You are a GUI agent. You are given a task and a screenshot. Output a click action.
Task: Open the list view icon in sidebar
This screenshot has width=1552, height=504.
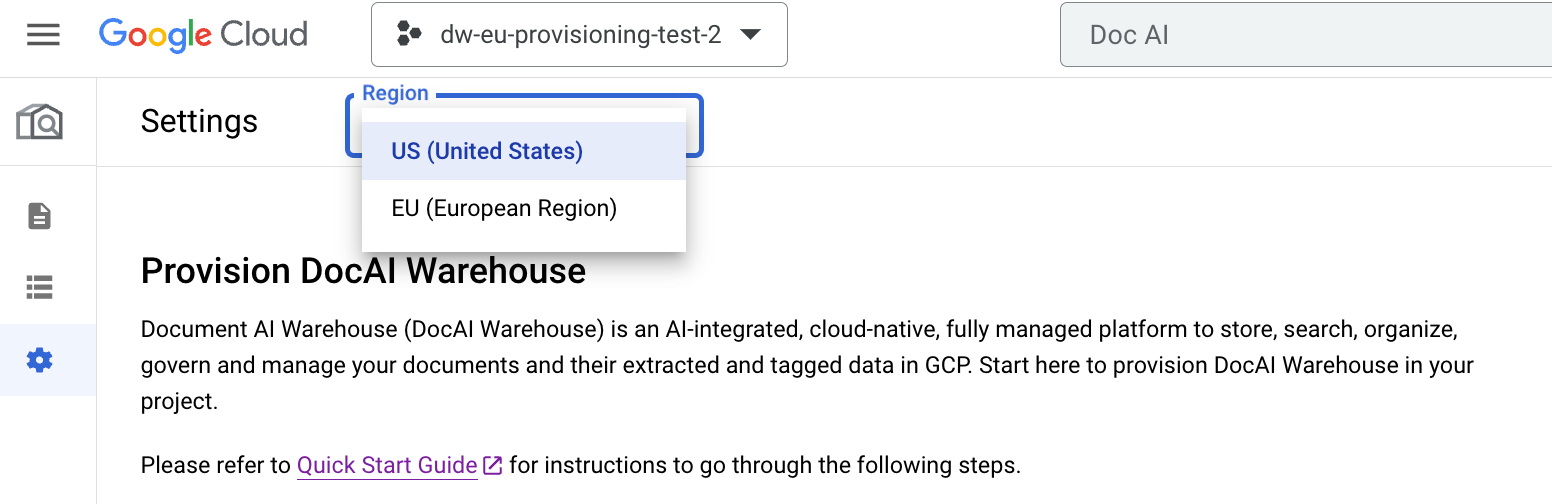(40, 288)
